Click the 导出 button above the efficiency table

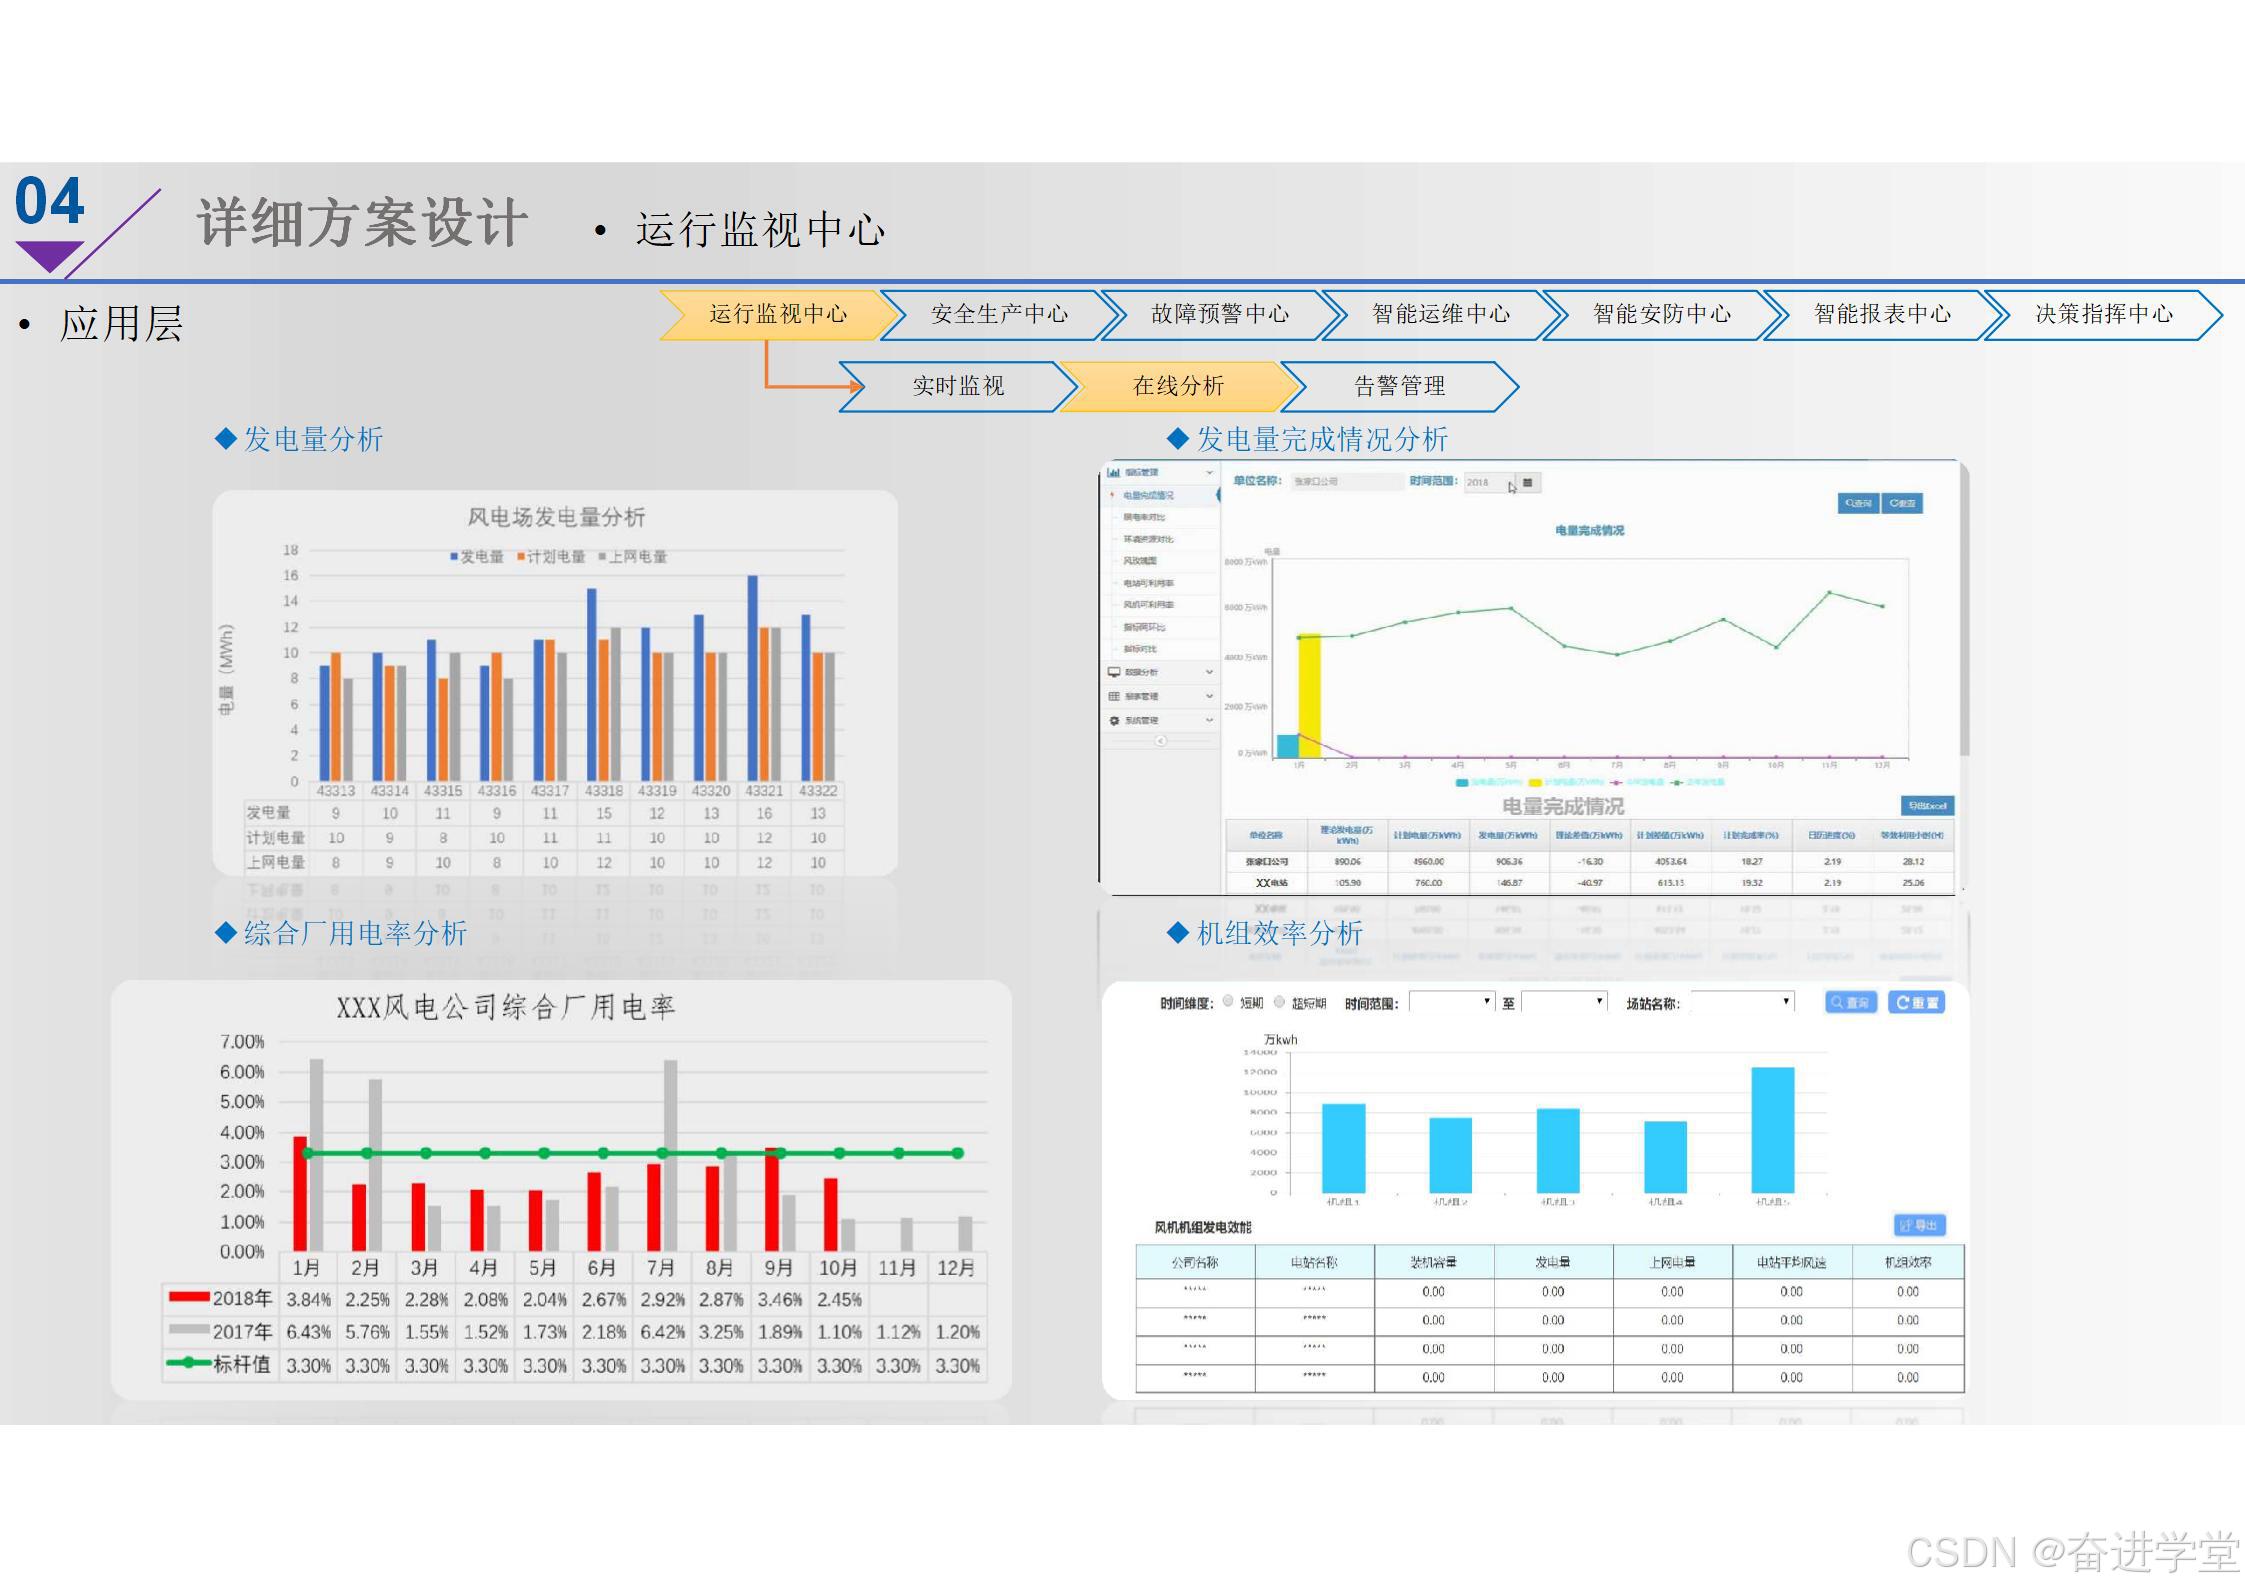pyautogui.click(x=1919, y=1225)
